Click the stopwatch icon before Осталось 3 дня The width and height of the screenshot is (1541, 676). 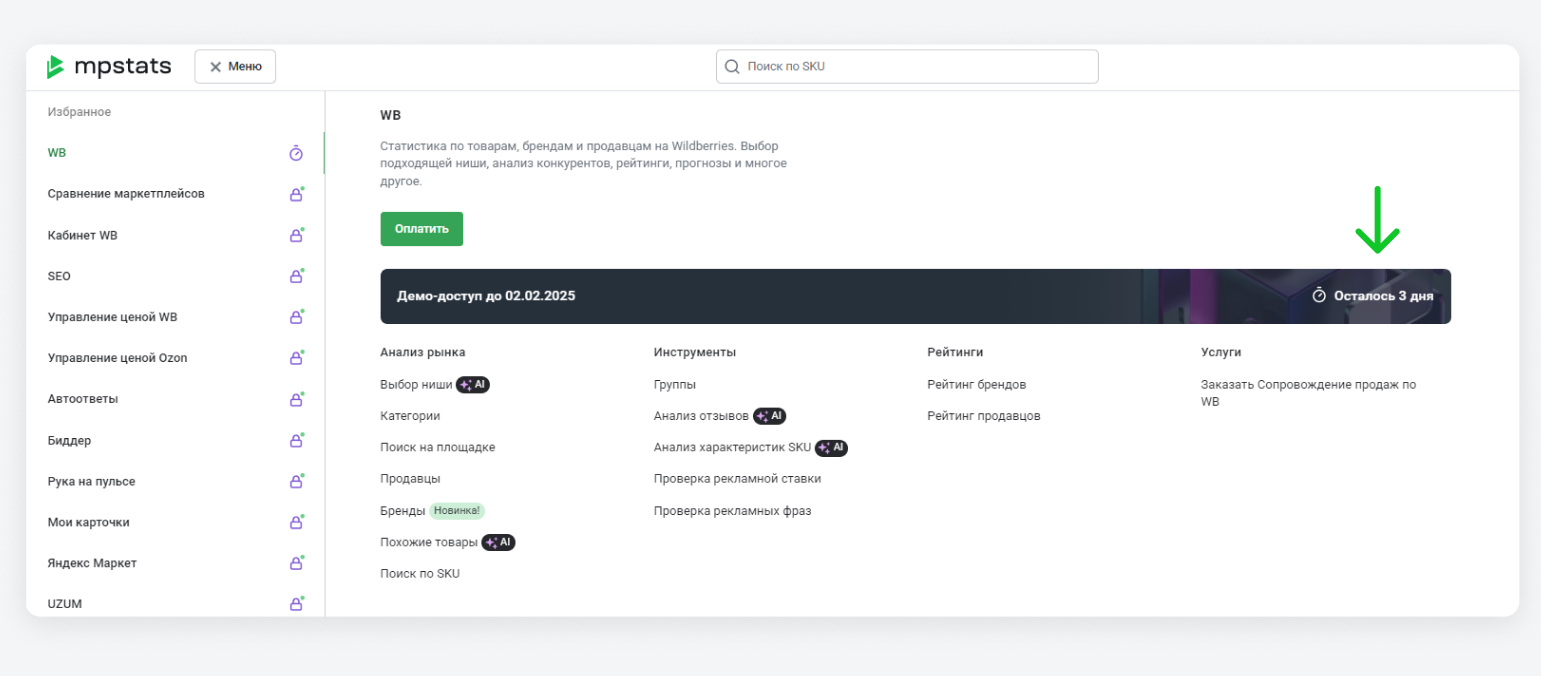(1319, 296)
